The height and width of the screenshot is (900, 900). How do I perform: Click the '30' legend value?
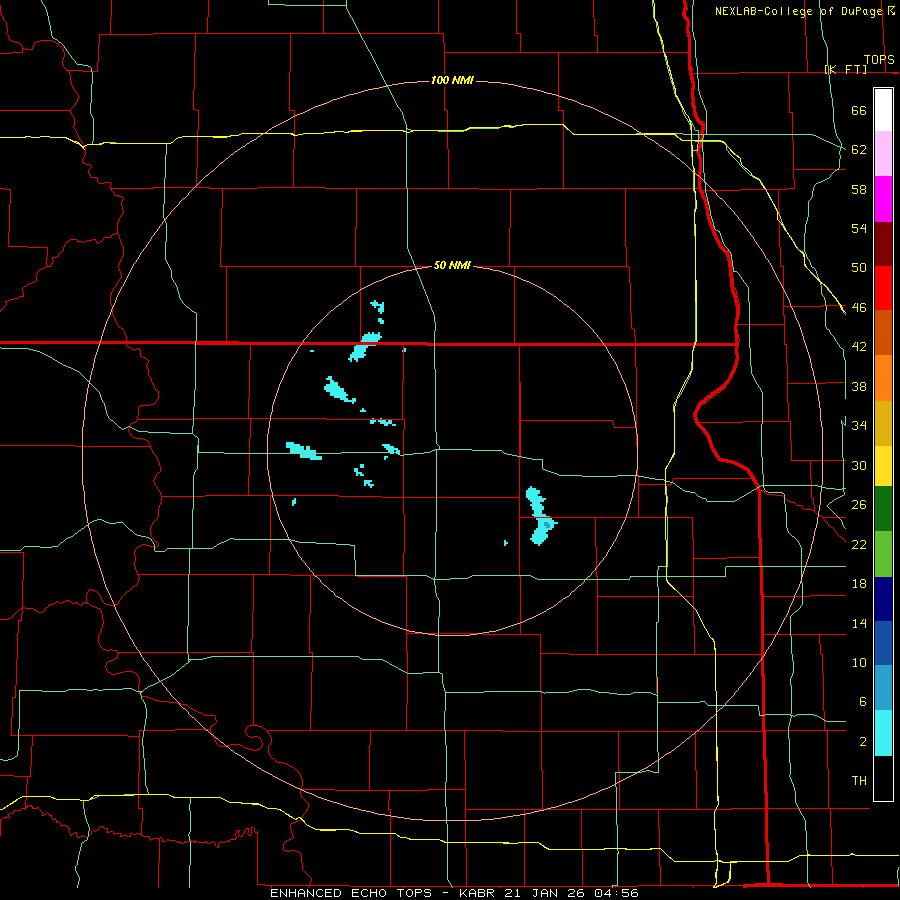tap(859, 465)
